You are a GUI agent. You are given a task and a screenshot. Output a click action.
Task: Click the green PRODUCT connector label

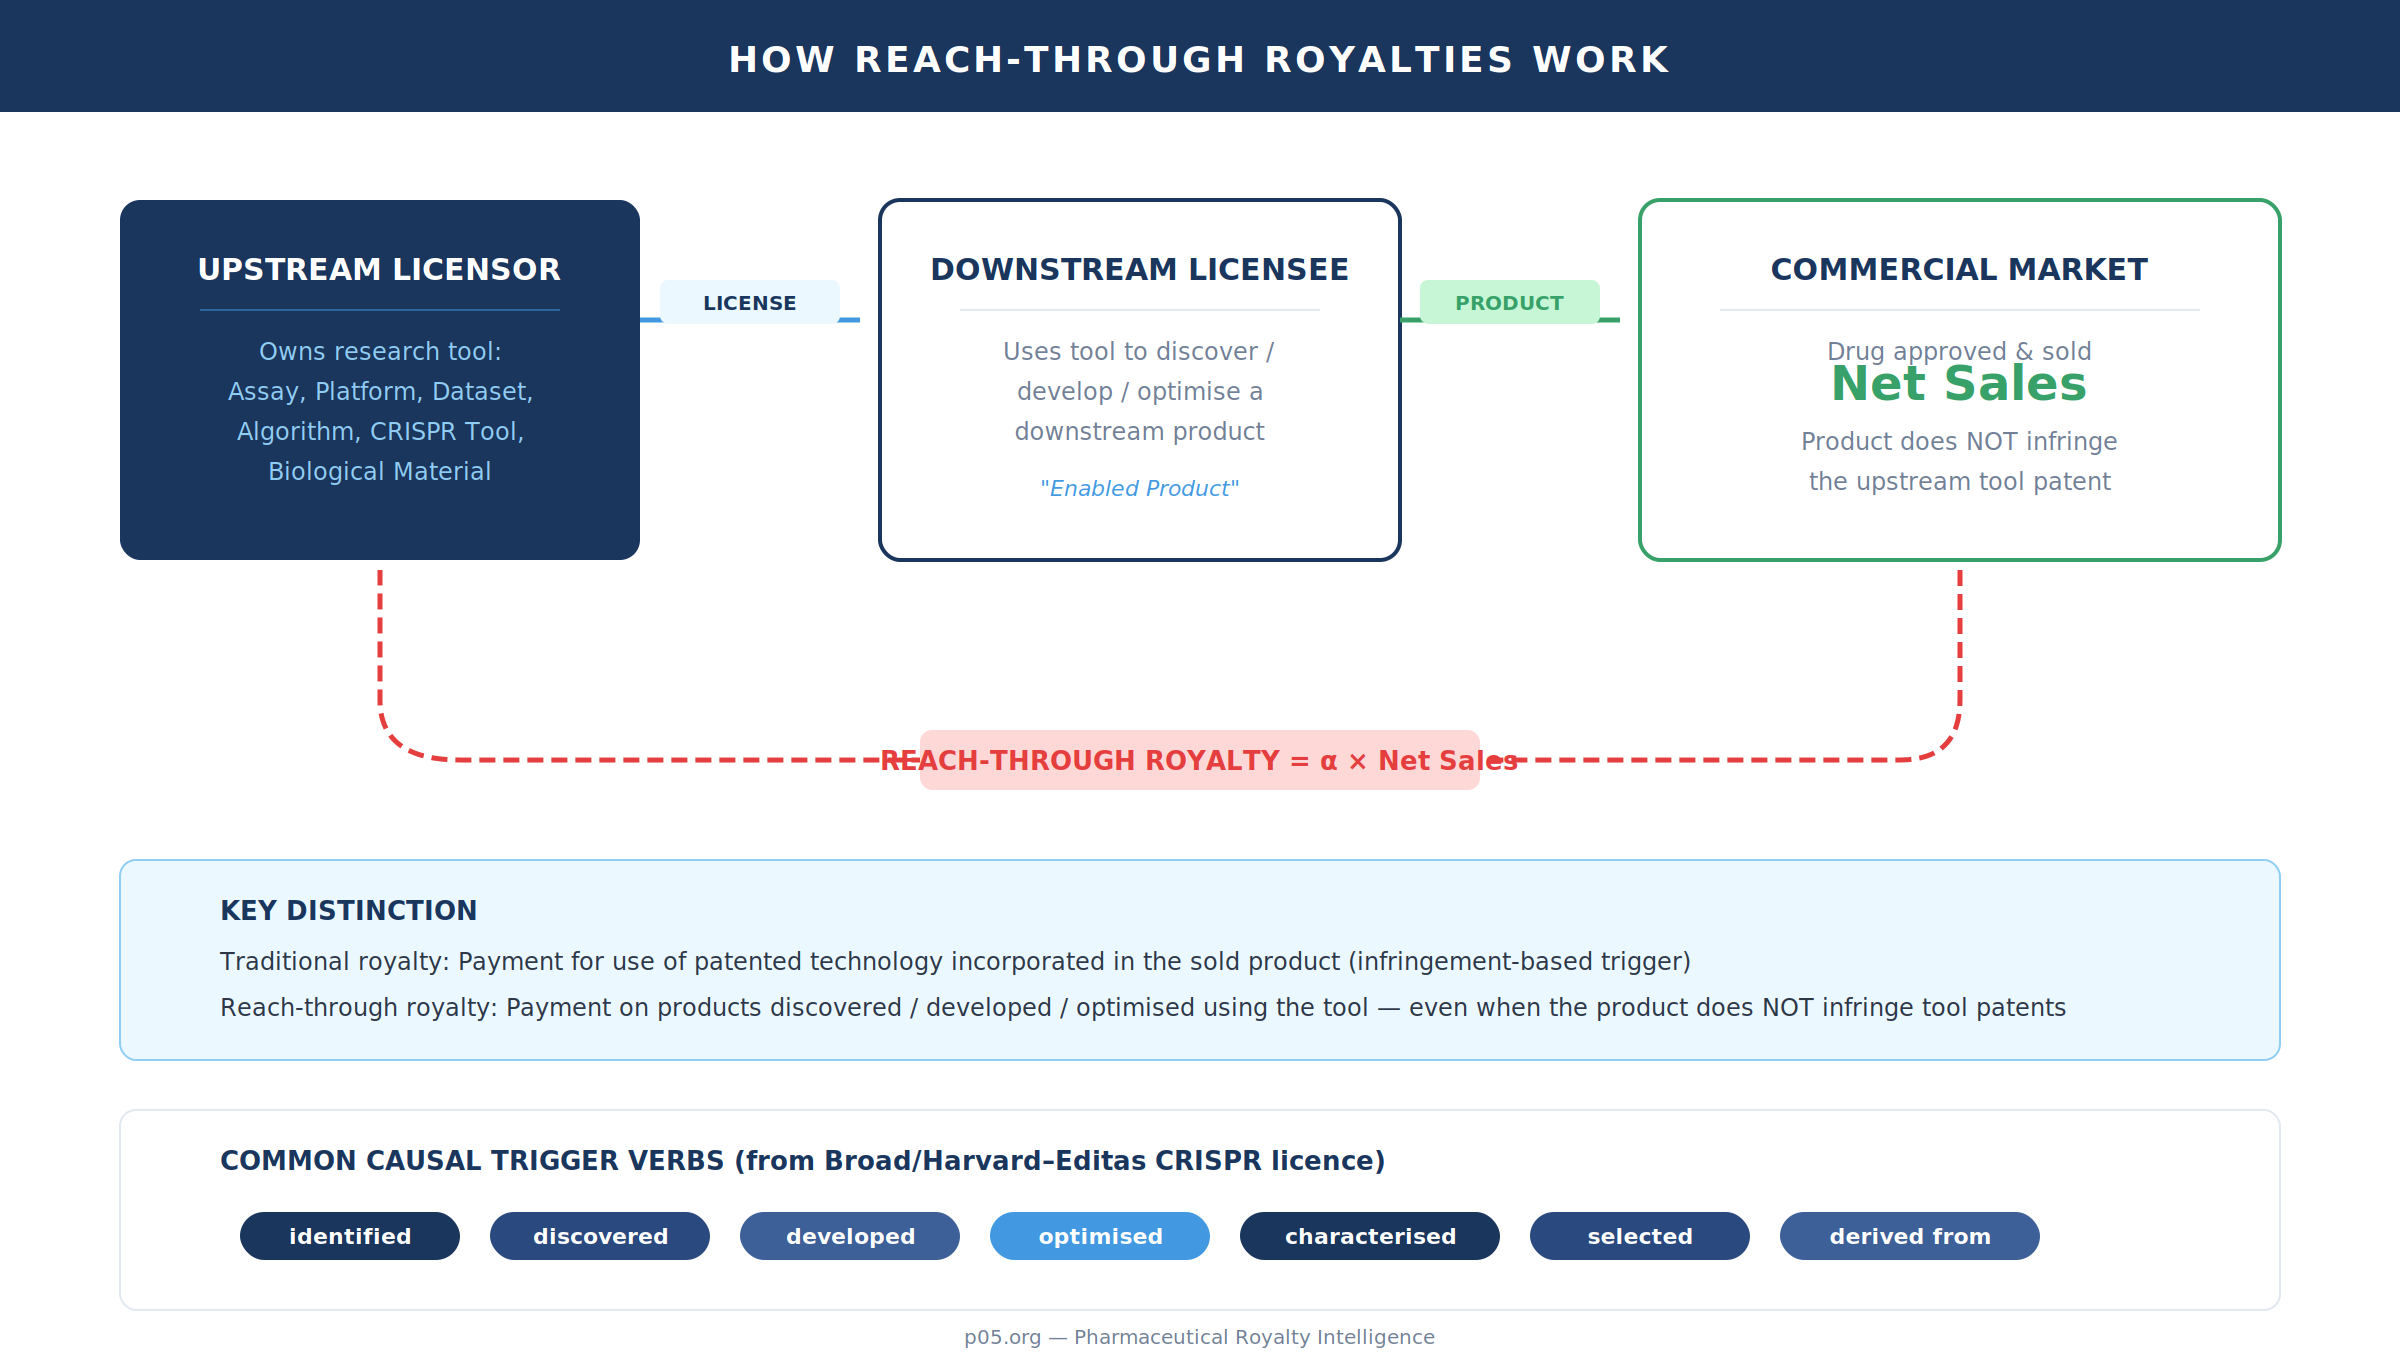pos(1509,302)
